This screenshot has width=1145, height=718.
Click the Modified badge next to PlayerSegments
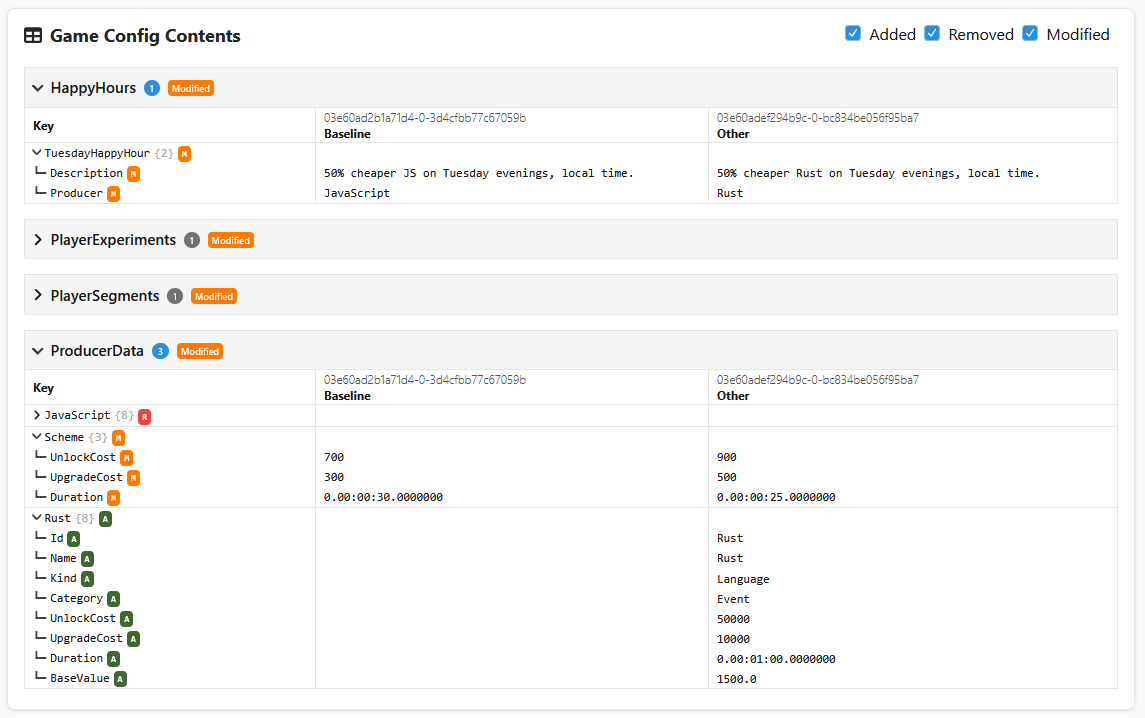(214, 296)
